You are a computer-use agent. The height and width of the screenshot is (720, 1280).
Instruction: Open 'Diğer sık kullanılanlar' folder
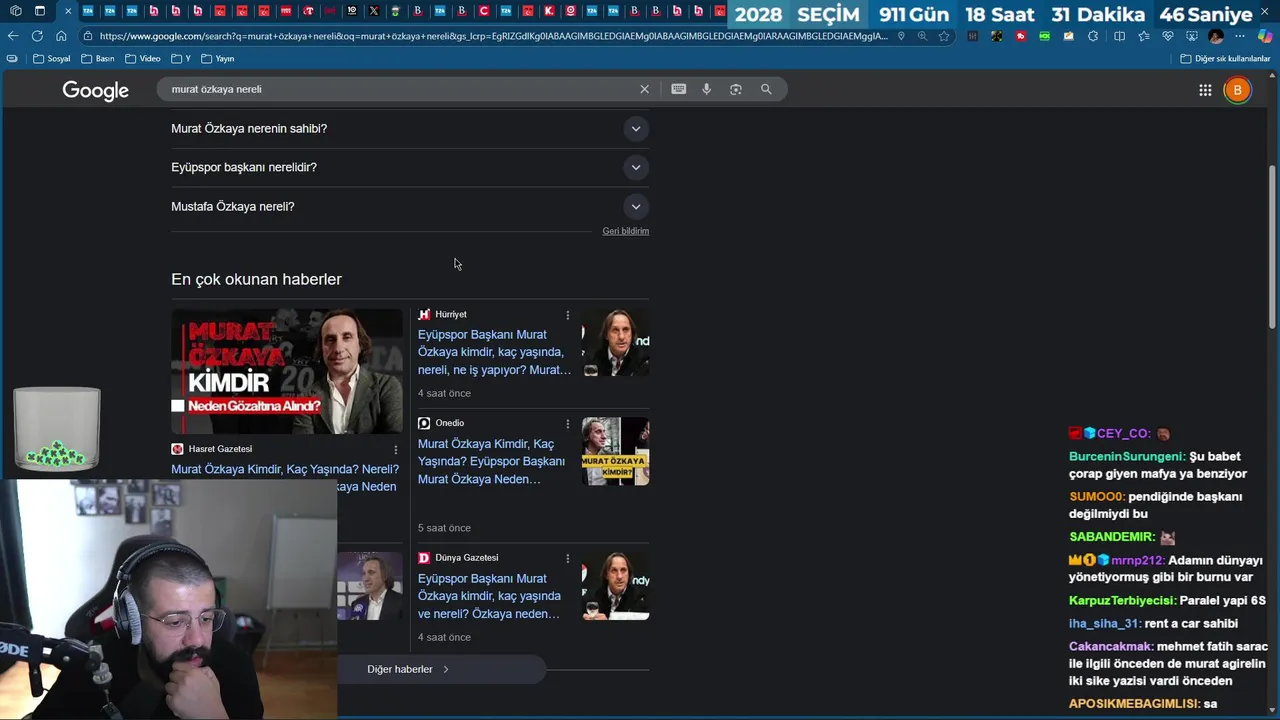[x=1225, y=59]
